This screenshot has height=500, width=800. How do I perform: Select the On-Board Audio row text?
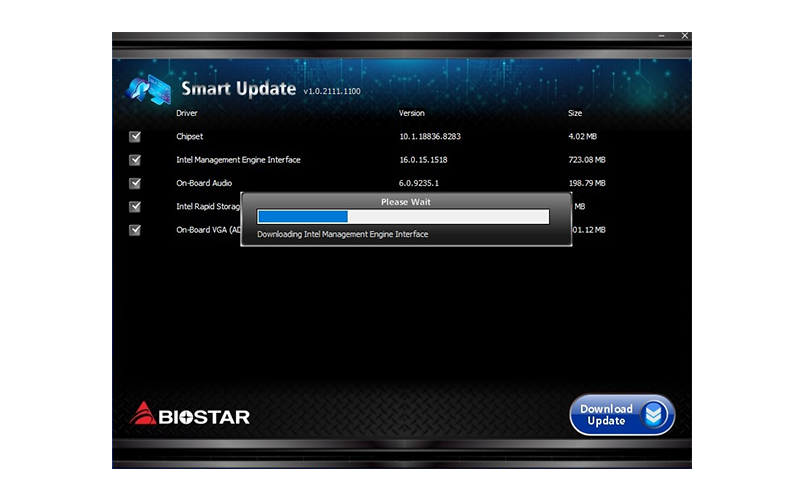(x=204, y=183)
